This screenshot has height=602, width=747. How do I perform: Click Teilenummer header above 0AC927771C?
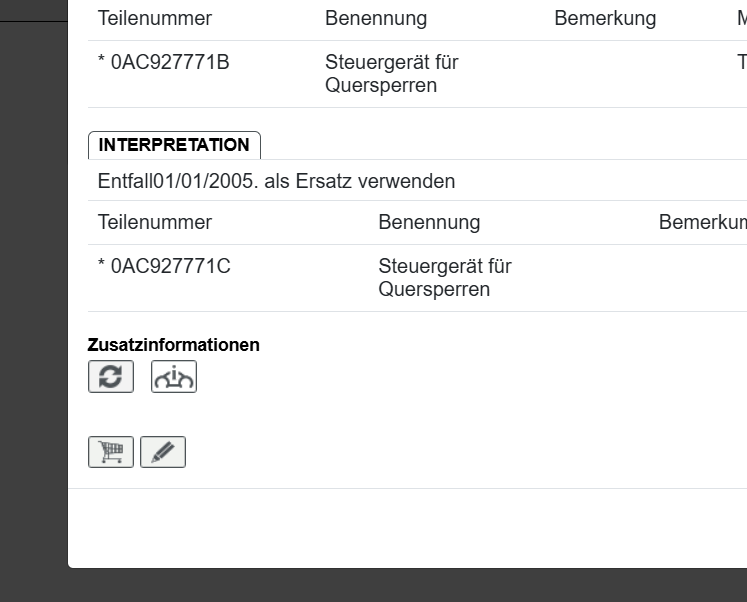[155, 222]
